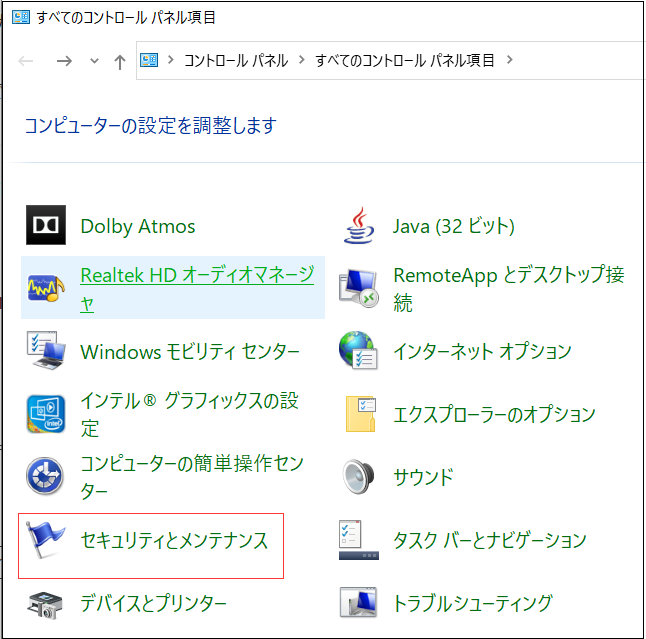The width and height of the screenshot is (646, 639).
Task: Open the Intel graphics settings icon
Action: (x=46, y=414)
